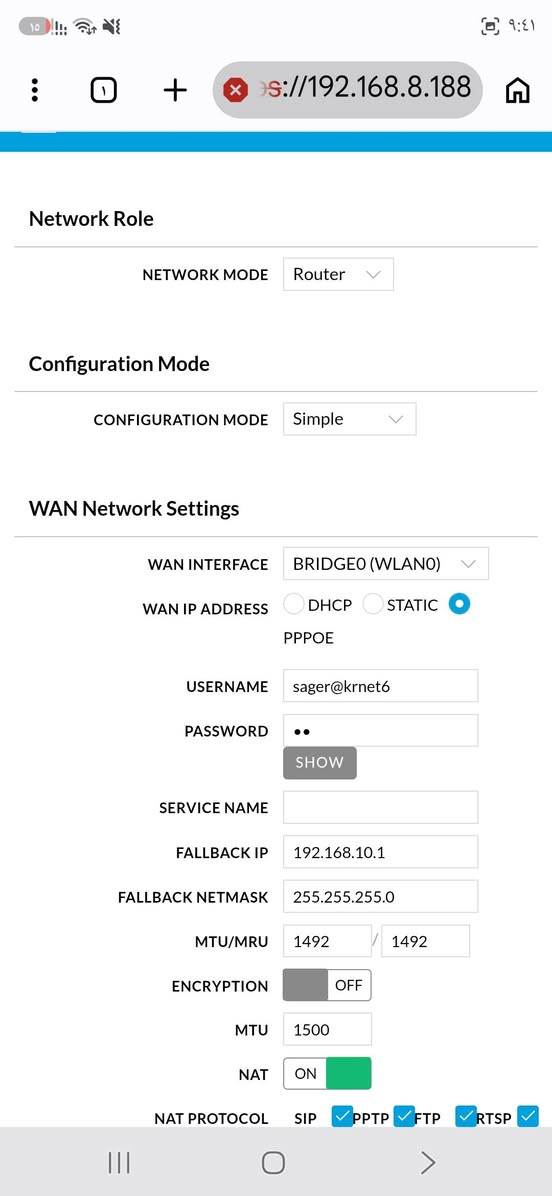The width and height of the screenshot is (552, 1196).
Task: Tap the Android home navigation button
Action: tap(273, 1162)
